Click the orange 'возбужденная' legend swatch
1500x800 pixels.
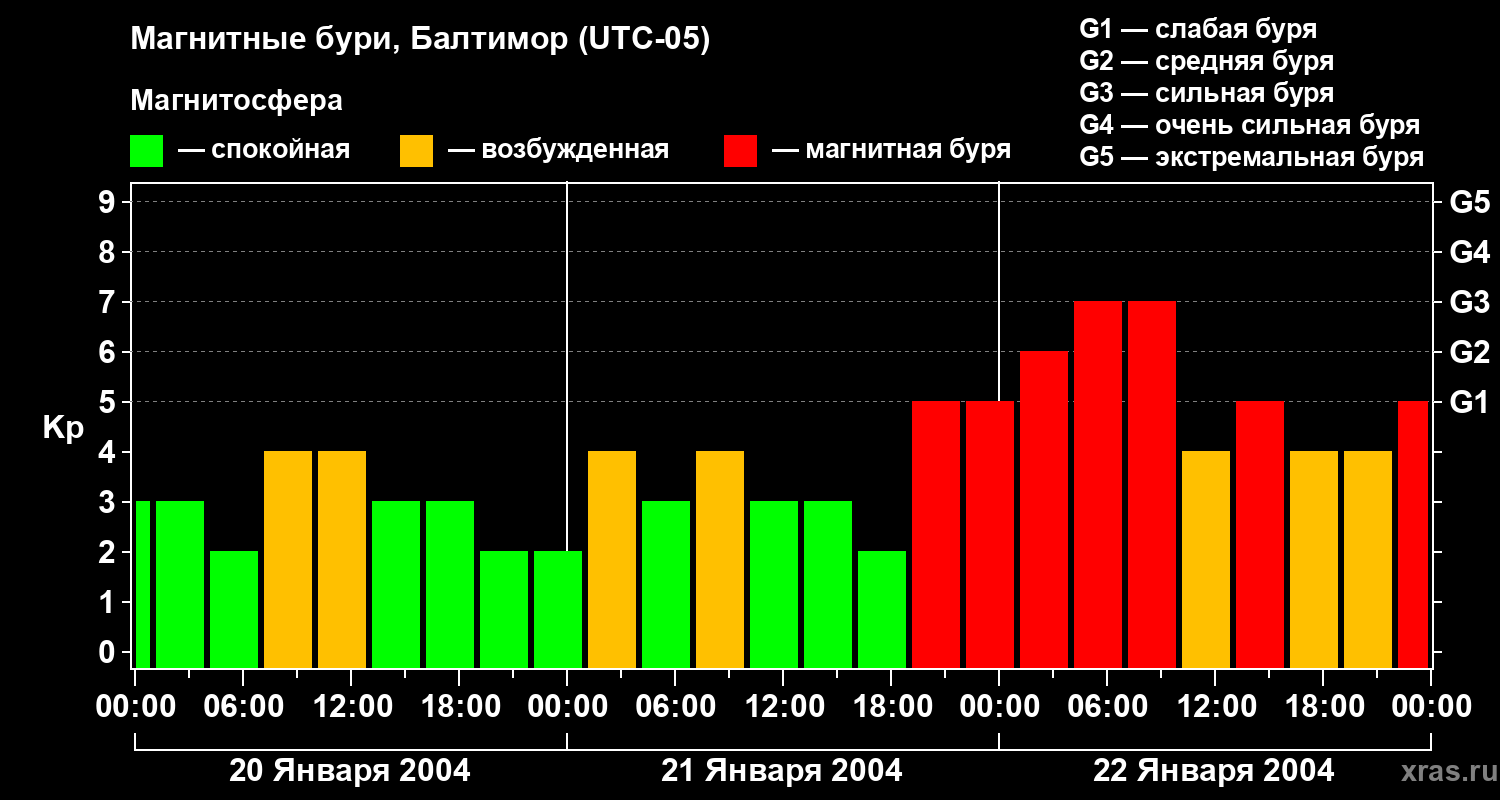(416, 151)
